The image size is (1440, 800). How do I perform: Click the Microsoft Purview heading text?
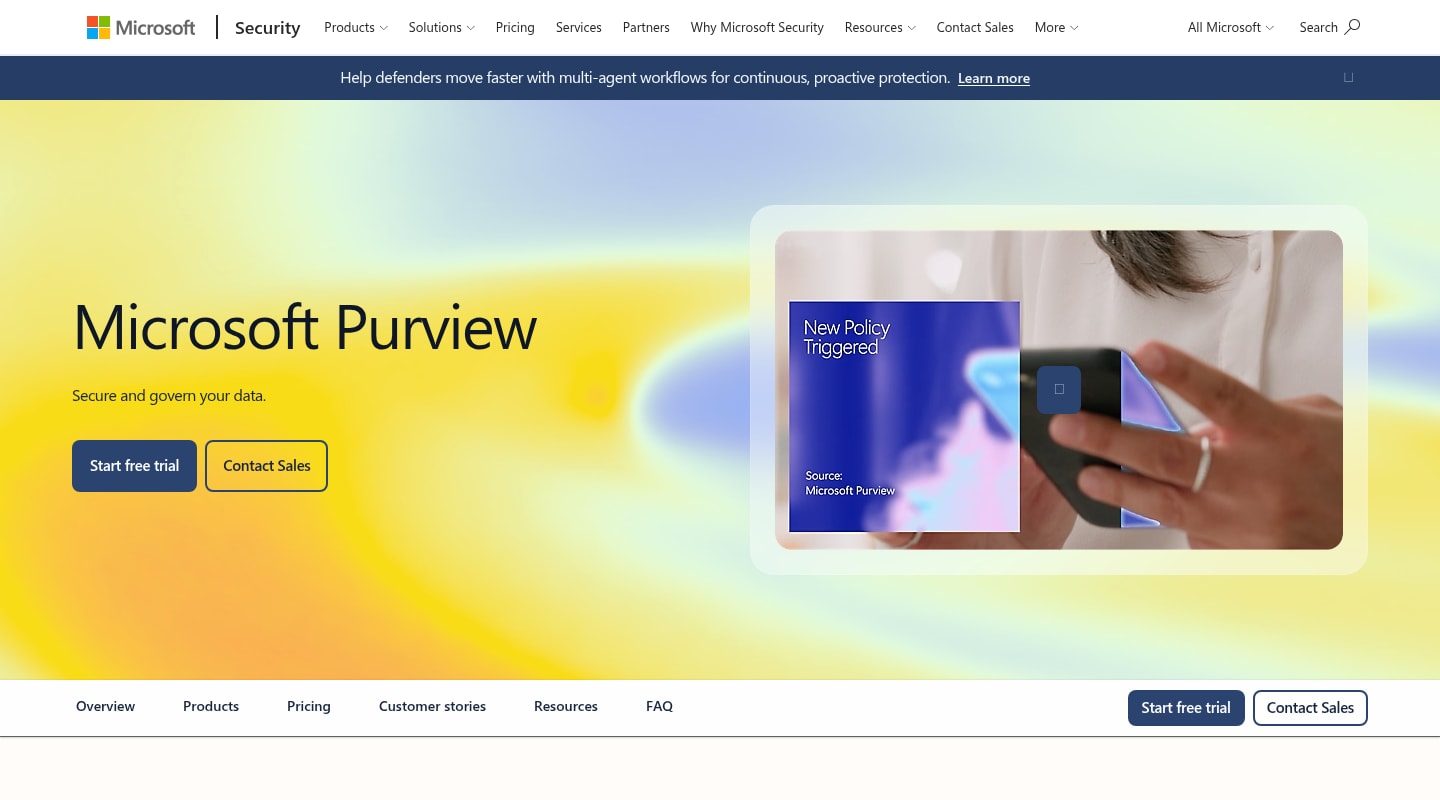[305, 327]
